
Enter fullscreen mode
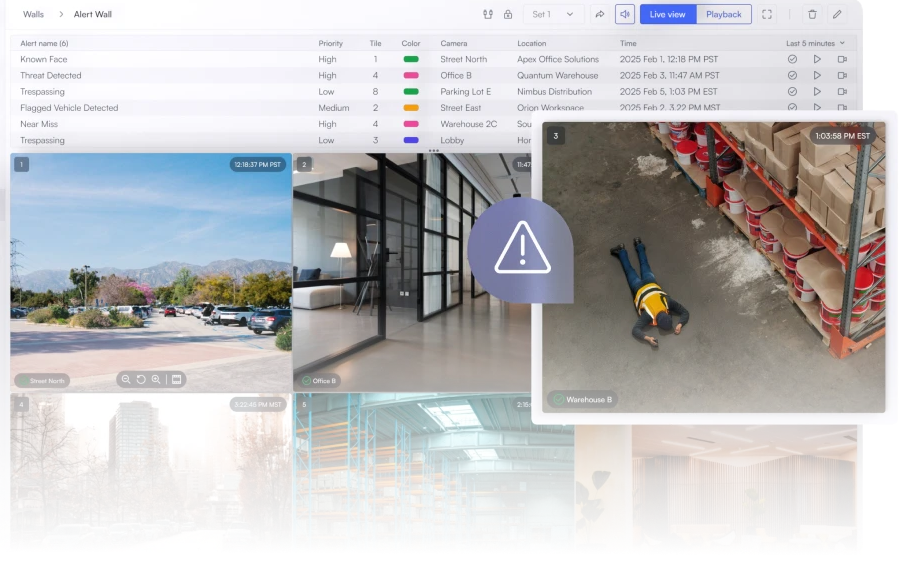[767, 14]
